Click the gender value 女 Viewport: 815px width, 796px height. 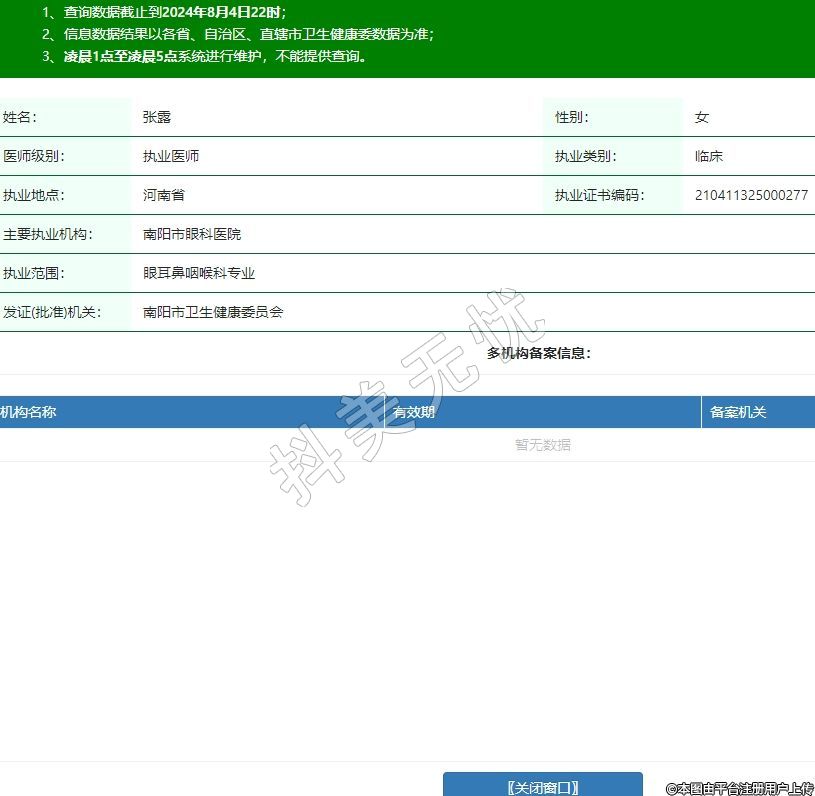pos(702,117)
